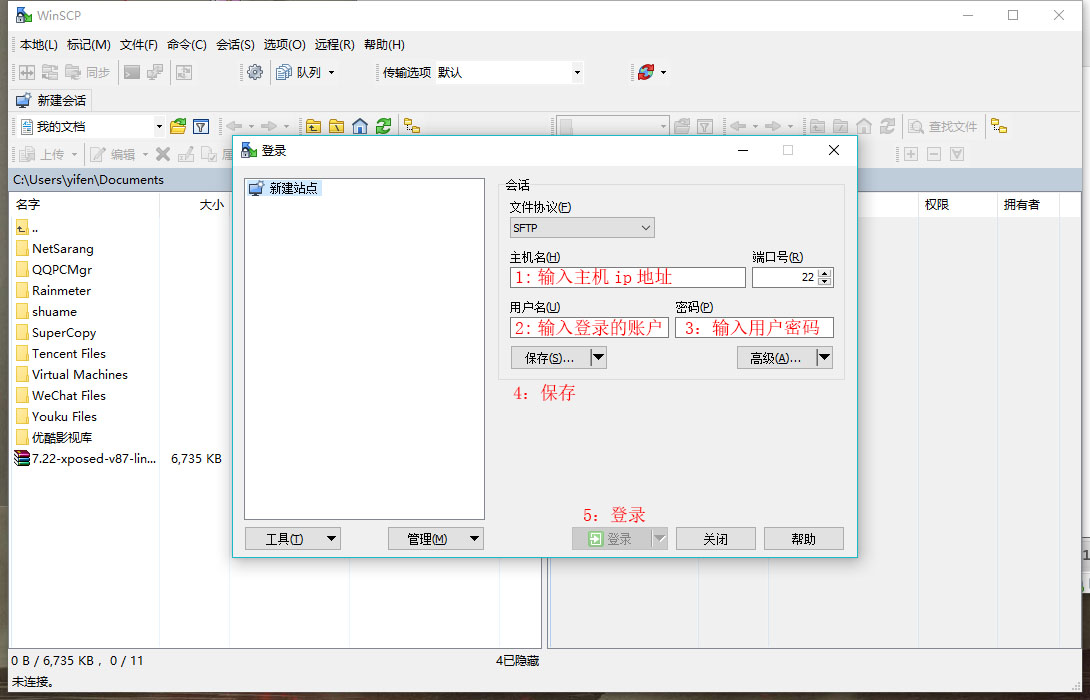Go to local parent directory icon

(314, 126)
